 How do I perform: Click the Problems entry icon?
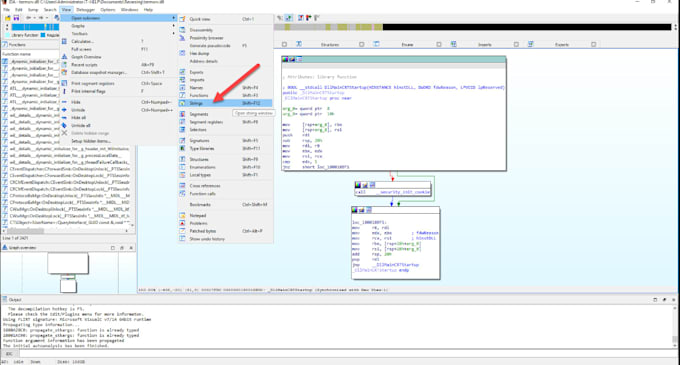(x=183, y=223)
